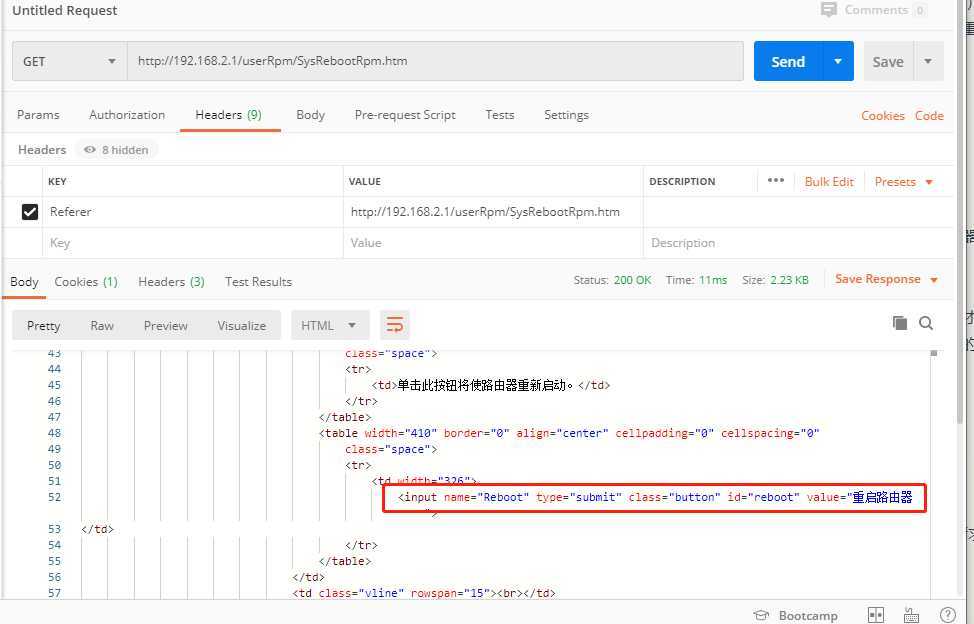The width and height of the screenshot is (974, 624).
Task: Expand the arrow next to Send button
Action: [x=838, y=61]
